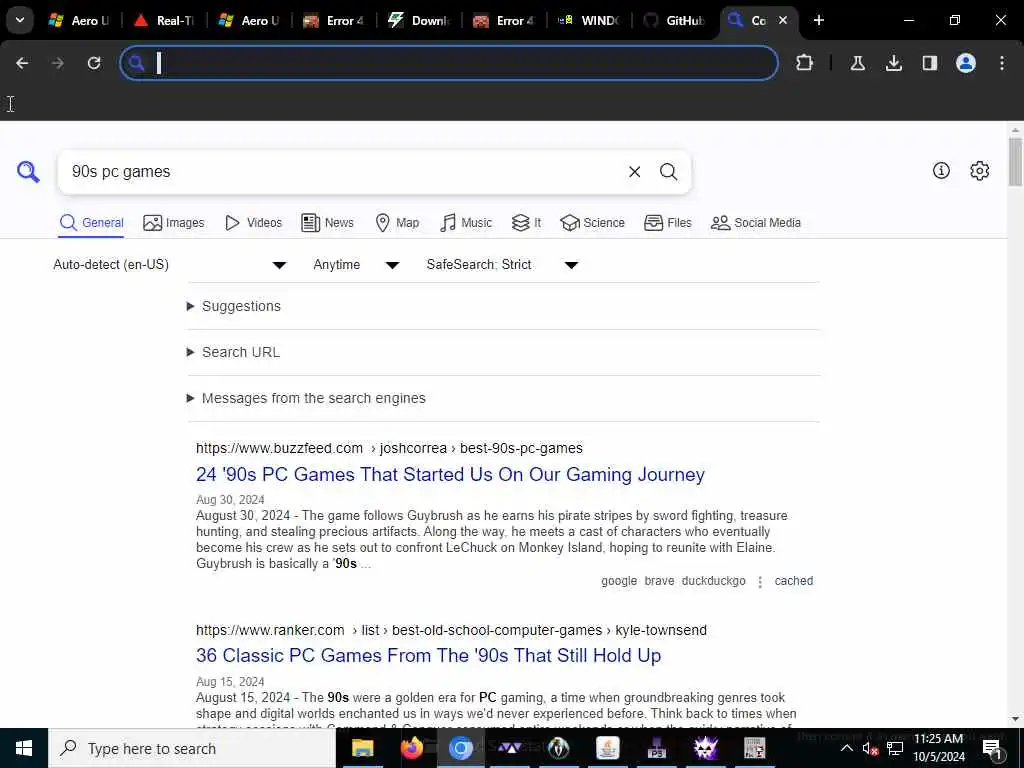Image resolution: width=1024 pixels, height=768 pixels.
Task: Close the active search results tab
Action: [783, 20]
